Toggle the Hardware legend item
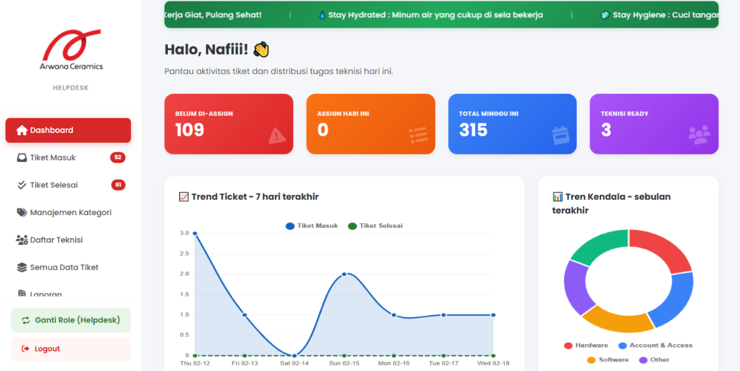This screenshot has width=740, height=371. (x=586, y=346)
